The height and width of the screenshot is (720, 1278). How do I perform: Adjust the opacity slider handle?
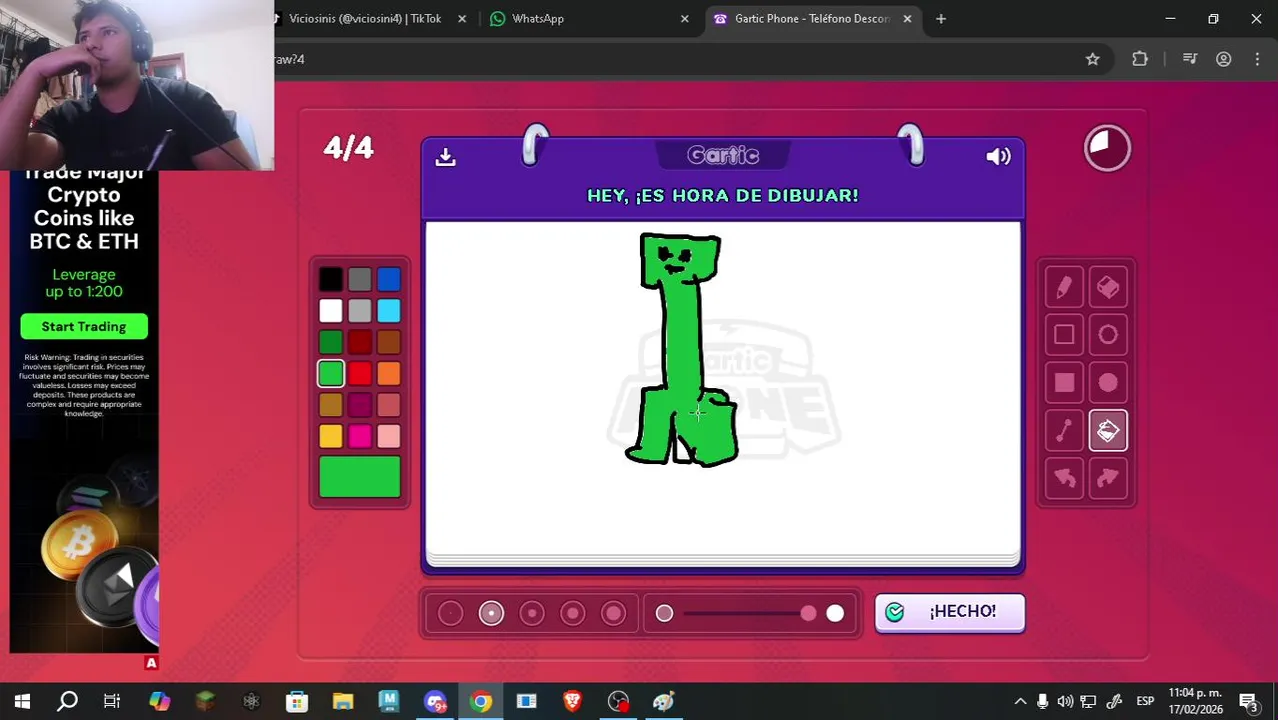coord(808,613)
